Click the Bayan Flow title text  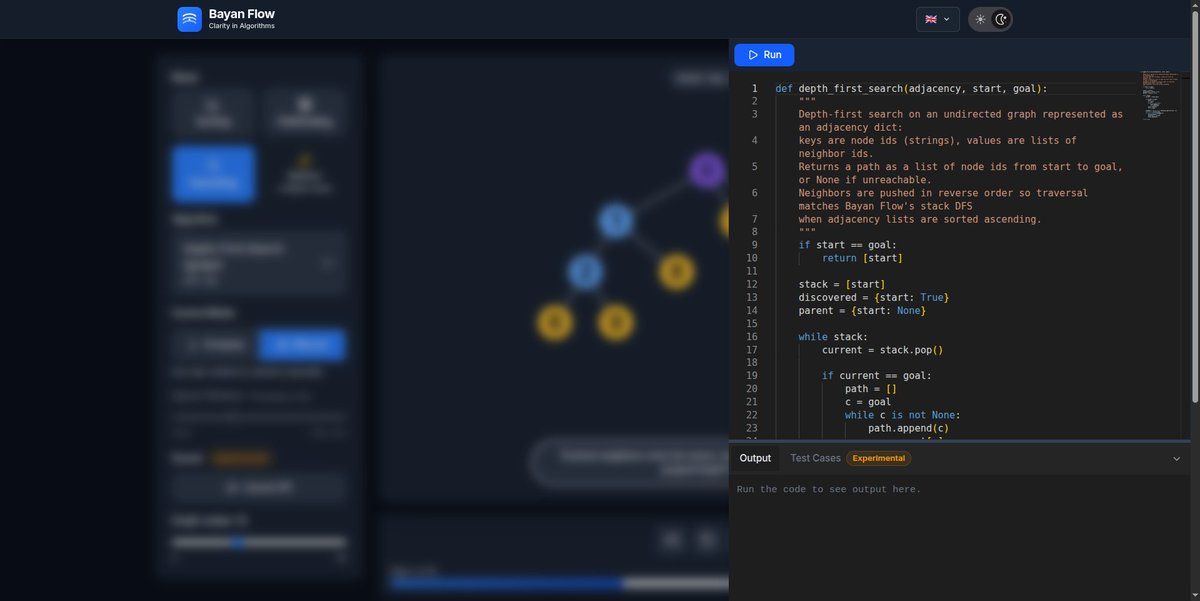coord(241,14)
